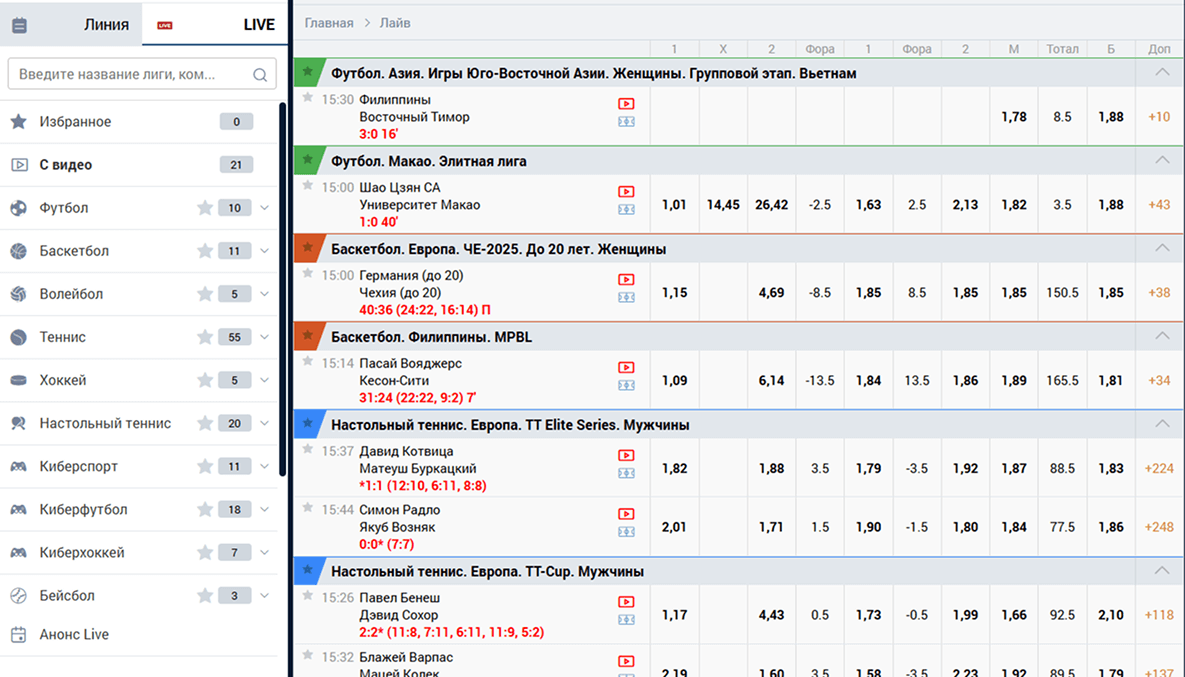
Task: Star the Давид Котвица match as favorite
Action: 308,451
